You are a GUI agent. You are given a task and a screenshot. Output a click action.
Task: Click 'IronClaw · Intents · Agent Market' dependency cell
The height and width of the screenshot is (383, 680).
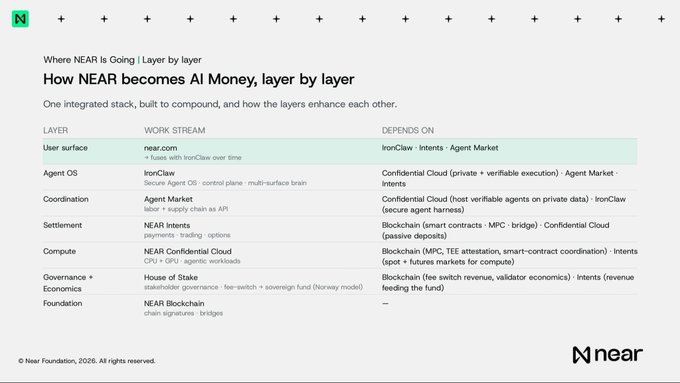(440, 147)
